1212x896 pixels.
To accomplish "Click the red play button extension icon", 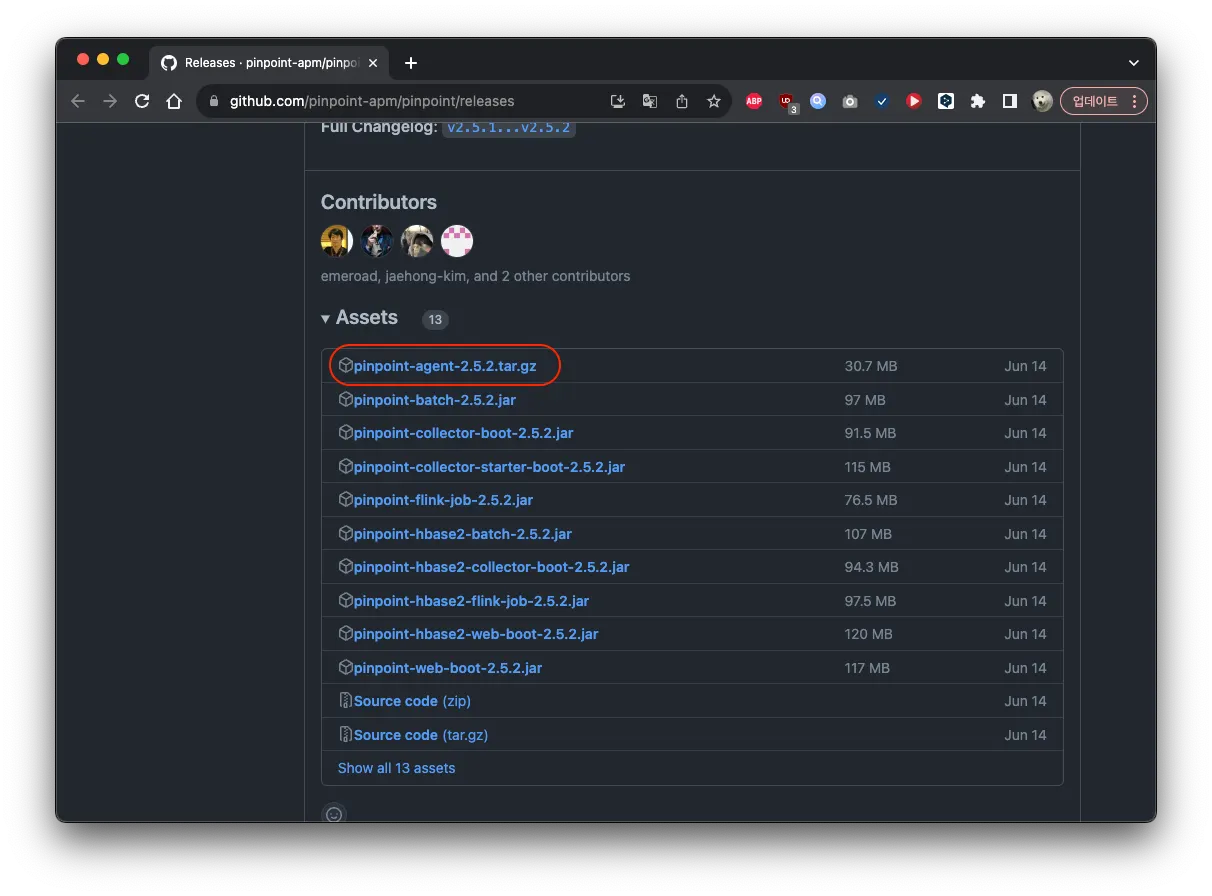I will 914,101.
